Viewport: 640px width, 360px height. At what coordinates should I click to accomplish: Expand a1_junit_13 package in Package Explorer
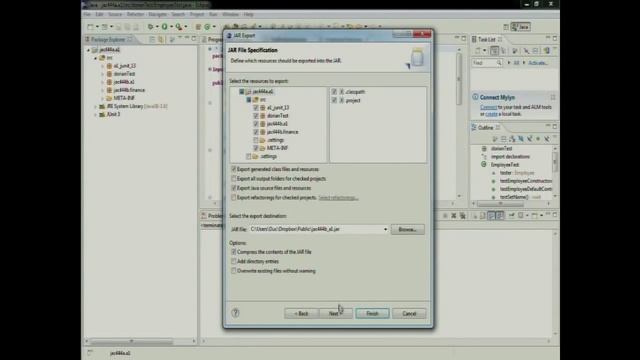tap(102, 66)
